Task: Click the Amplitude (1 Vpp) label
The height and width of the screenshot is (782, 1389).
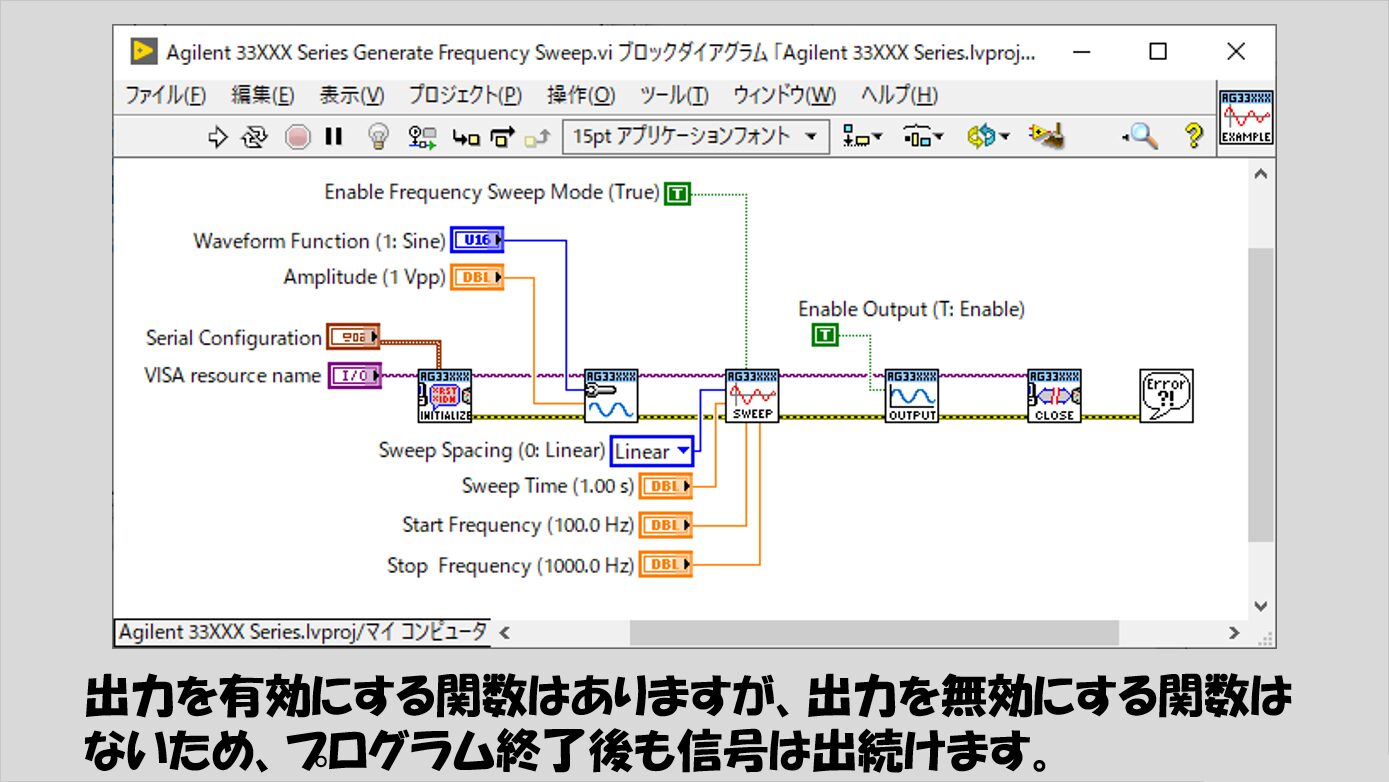Action: (x=364, y=278)
